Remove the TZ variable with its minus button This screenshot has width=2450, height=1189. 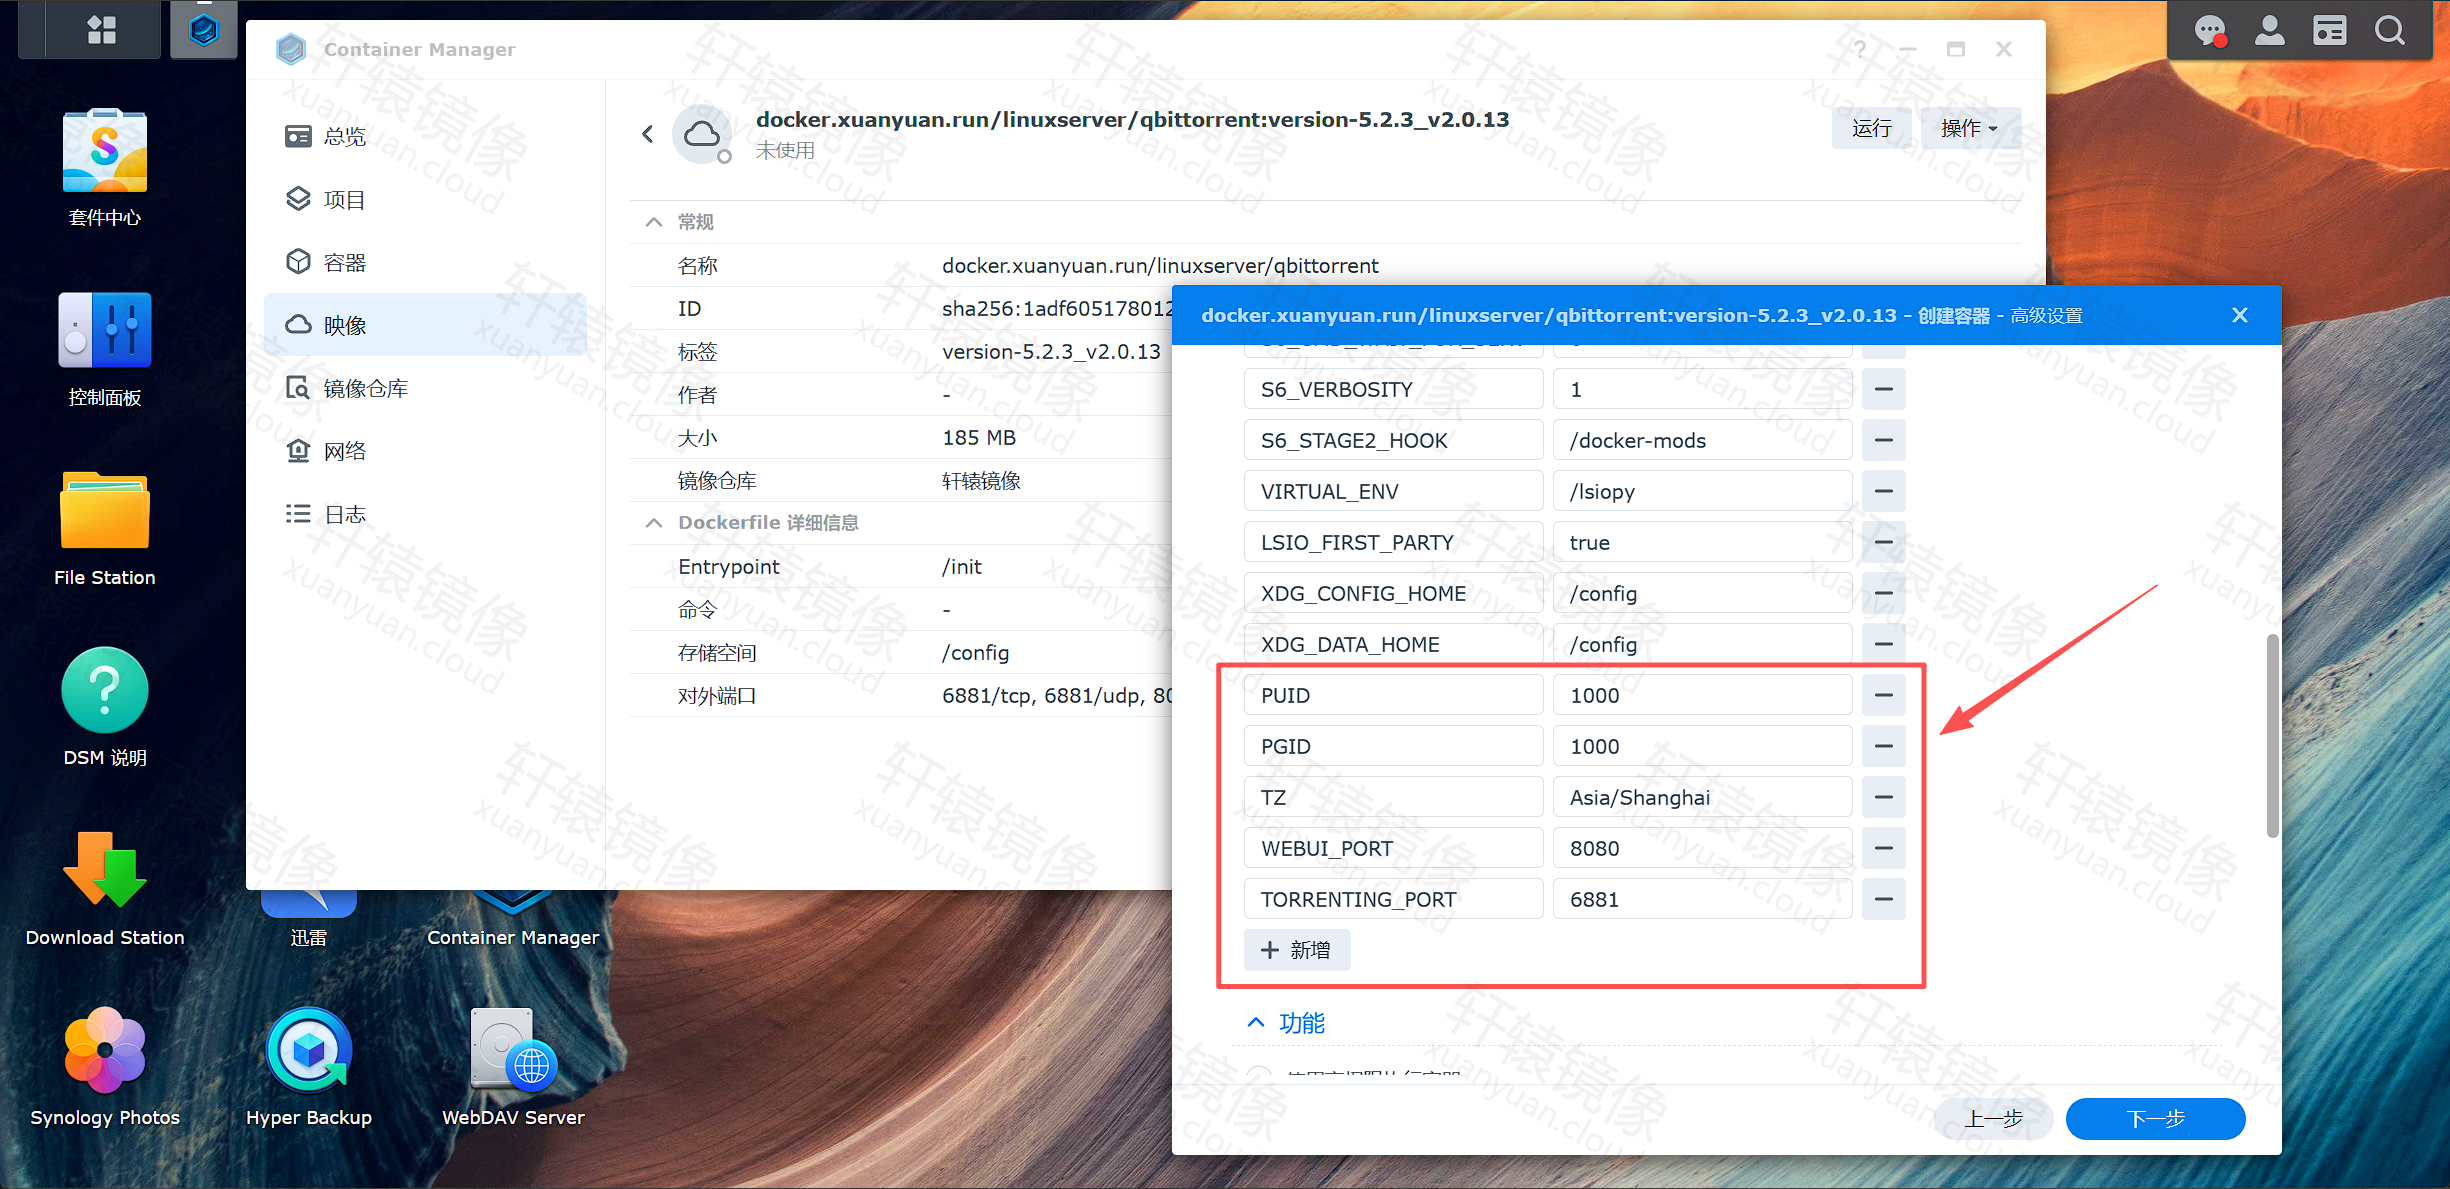click(1883, 797)
